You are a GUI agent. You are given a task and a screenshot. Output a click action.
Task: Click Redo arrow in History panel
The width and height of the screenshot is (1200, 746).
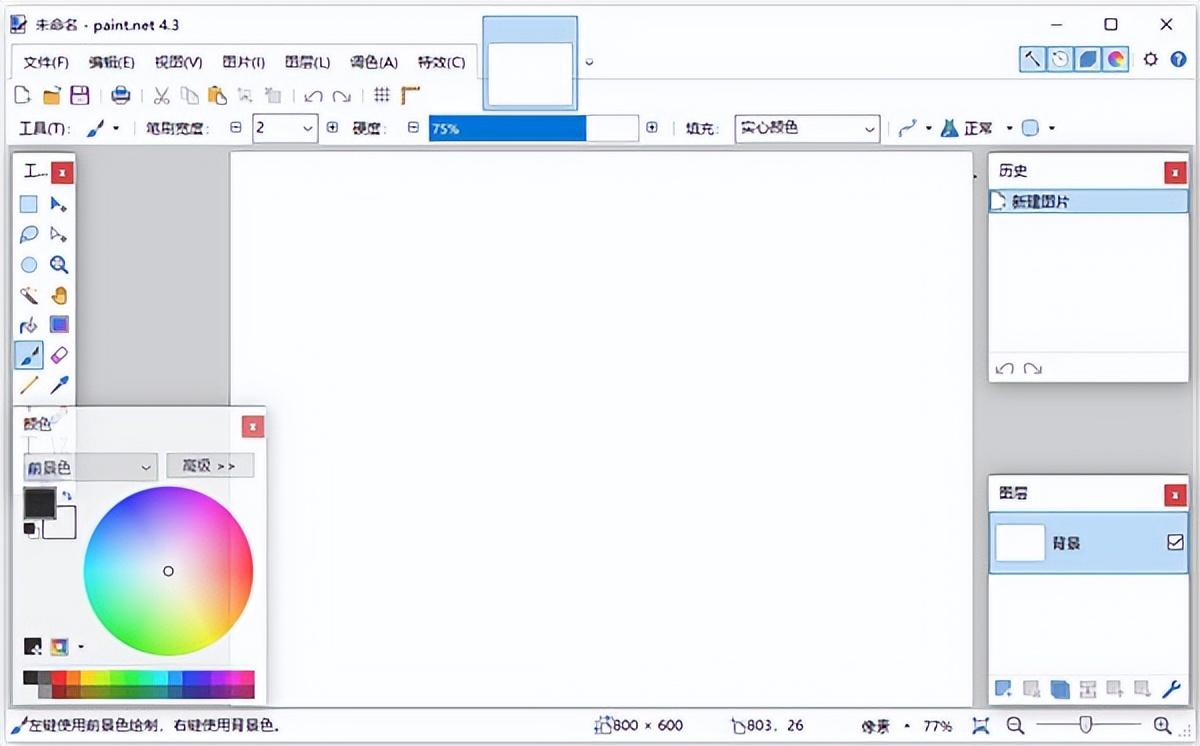click(1033, 369)
